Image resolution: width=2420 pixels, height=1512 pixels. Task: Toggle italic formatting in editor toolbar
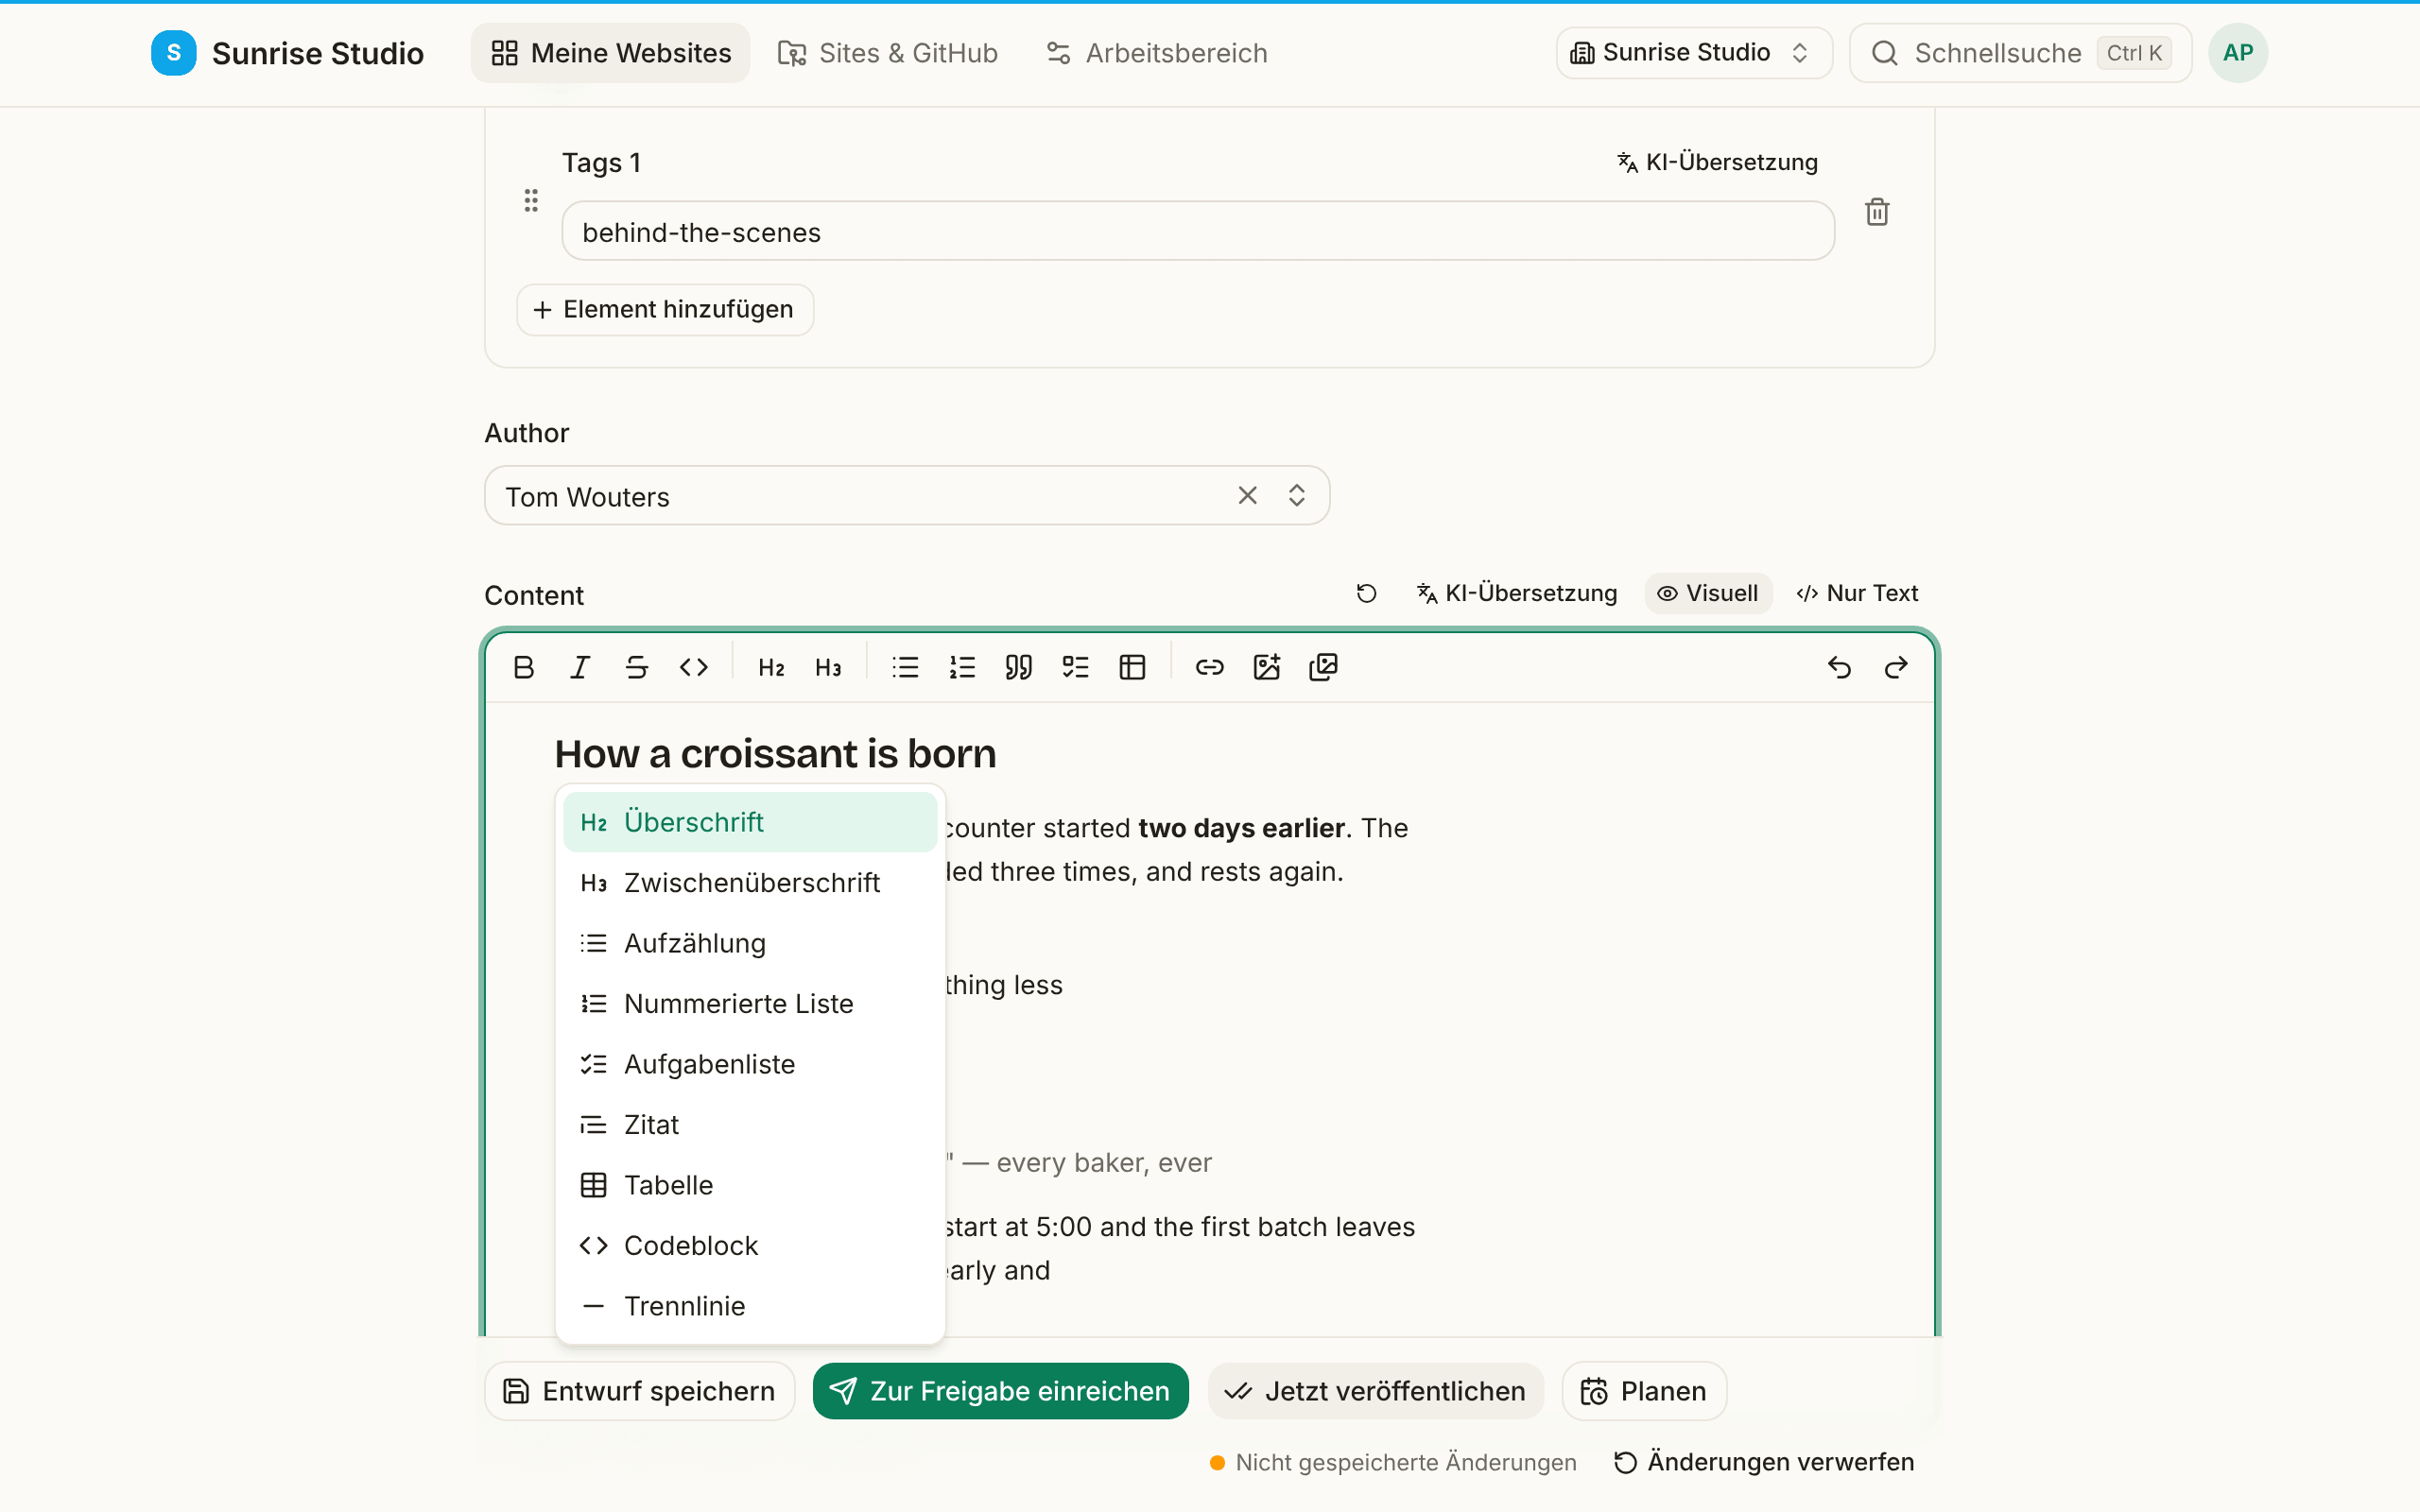pos(580,667)
